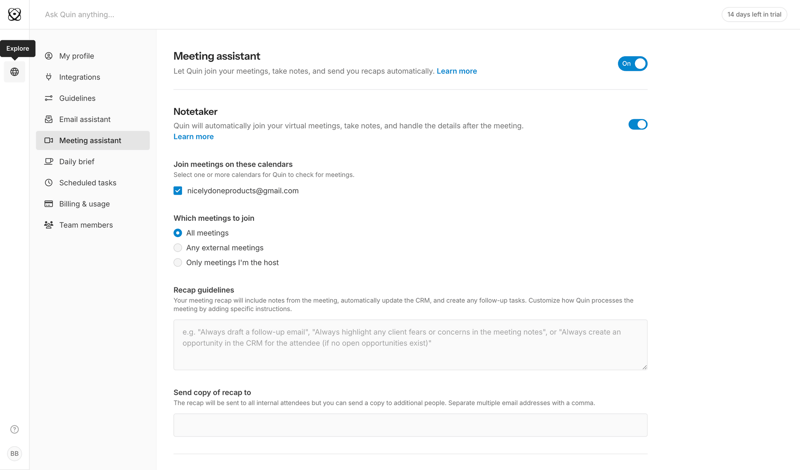Click the Integrations plug icon
This screenshot has height=470, width=800.
click(48, 77)
